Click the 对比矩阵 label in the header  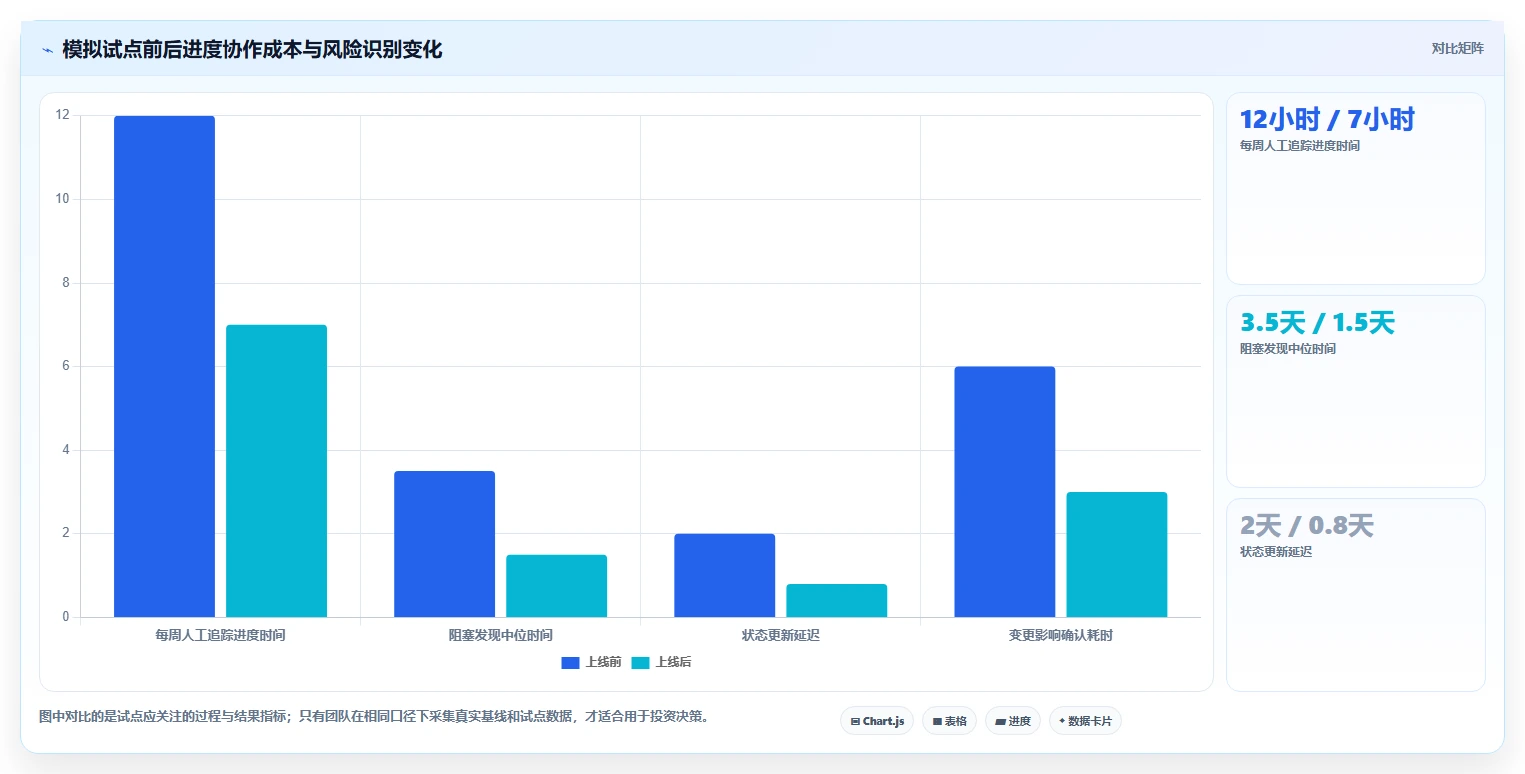[x=1458, y=48]
